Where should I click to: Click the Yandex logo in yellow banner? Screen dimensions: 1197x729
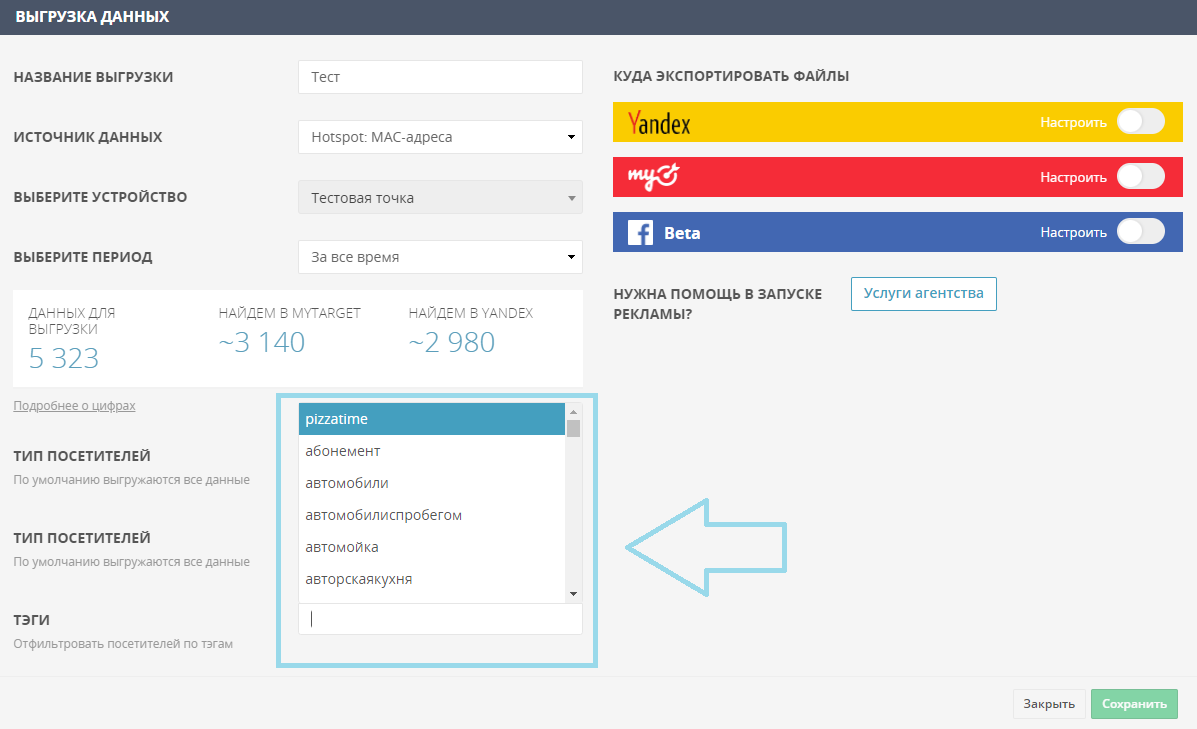(x=659, y=123)
